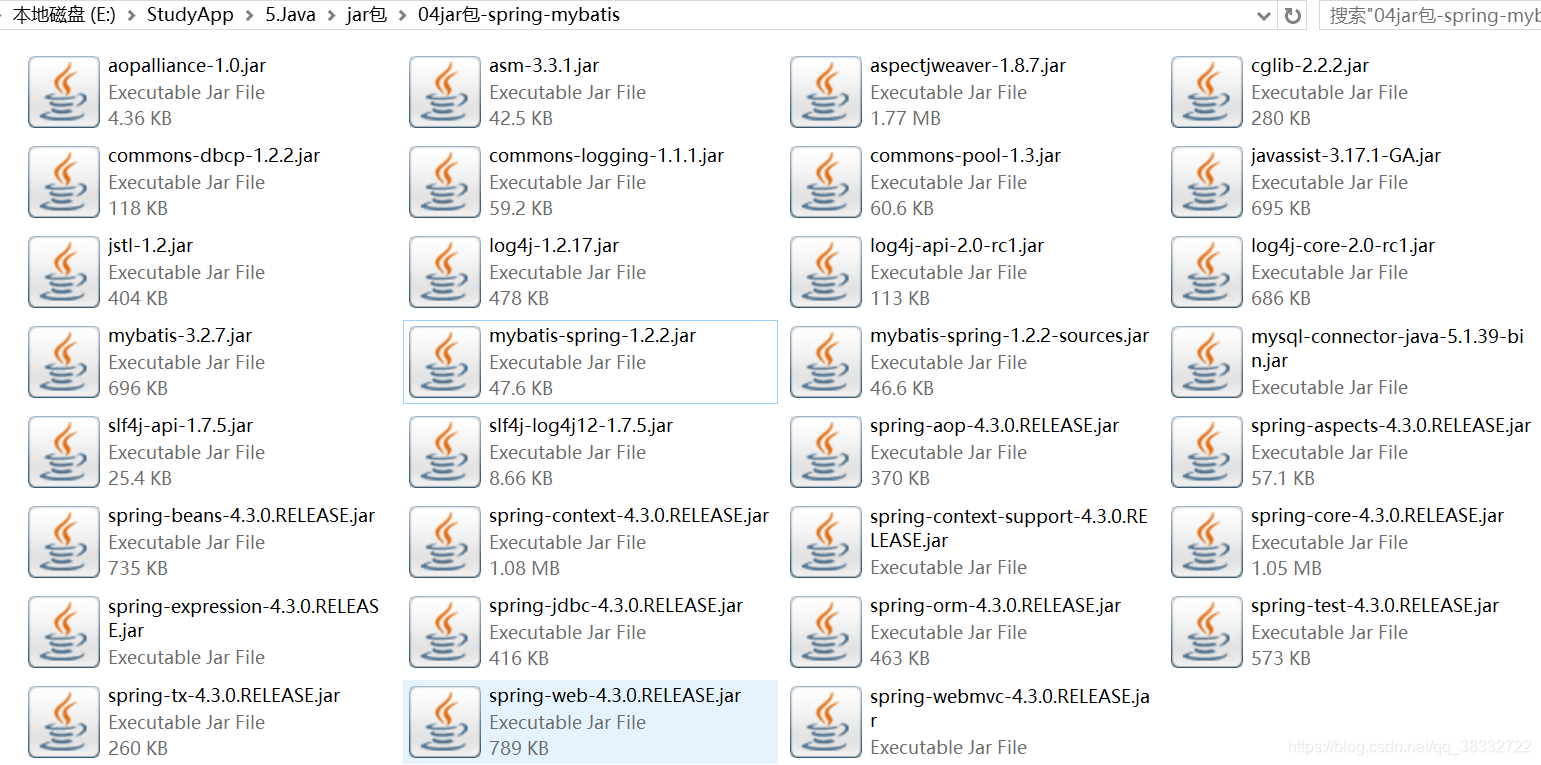Select the jstl-1.2.jar icon
Image resolution: width=1541 pixels, height=765 pixels.
point(64,272)
